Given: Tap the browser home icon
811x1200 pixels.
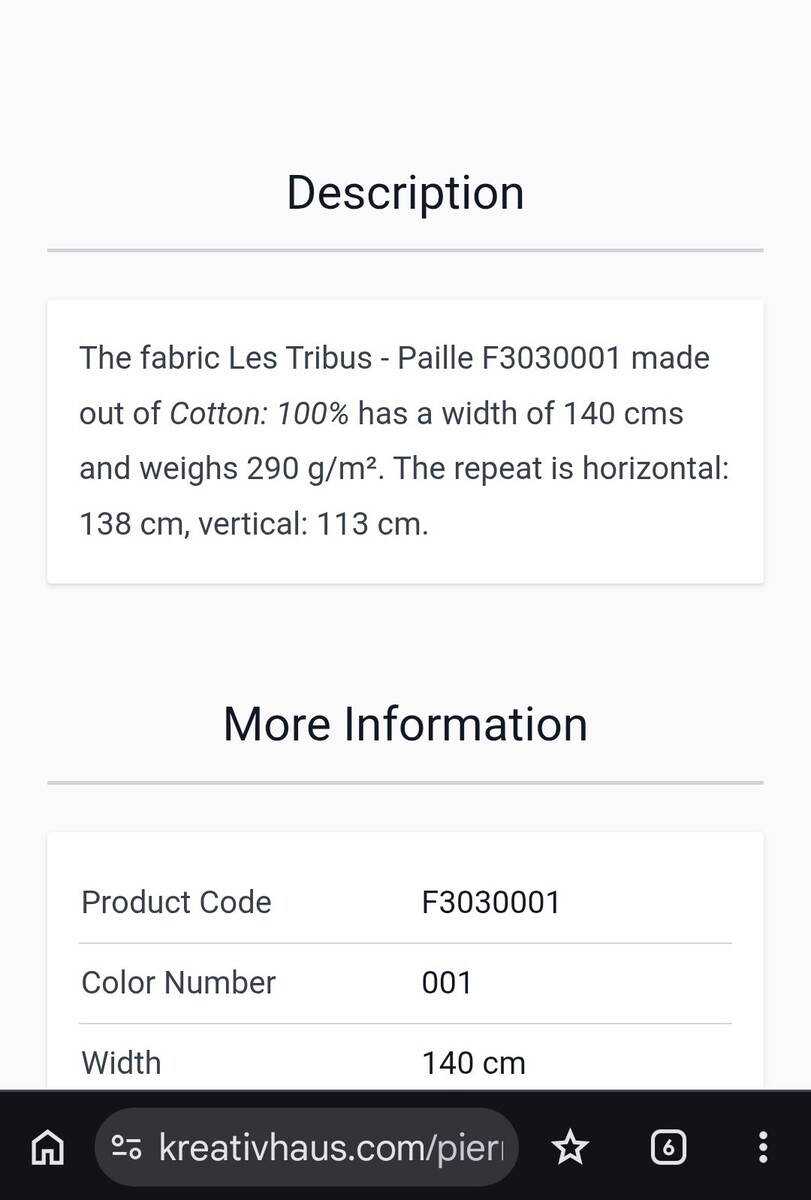Looking at the screenshot, I should pyautogui.click(x=47, y=1148).
